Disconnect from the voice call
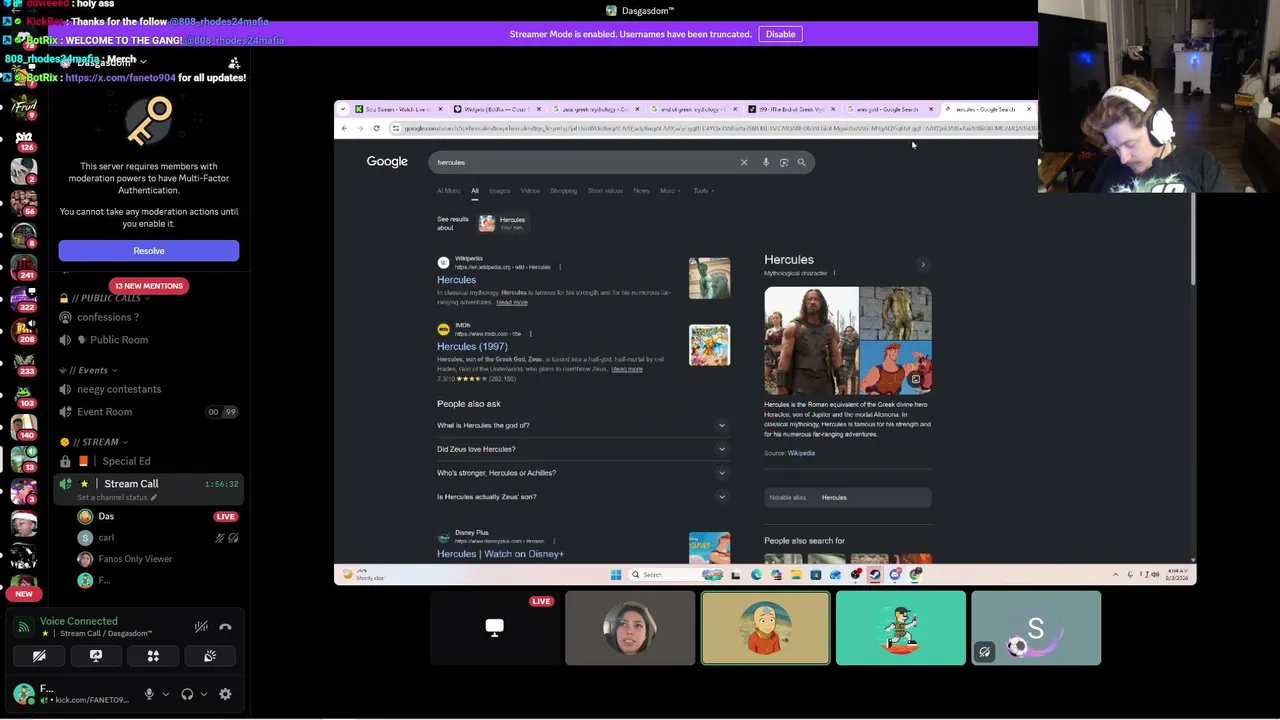Viewport: 1280px width, 720px height. 225,627
